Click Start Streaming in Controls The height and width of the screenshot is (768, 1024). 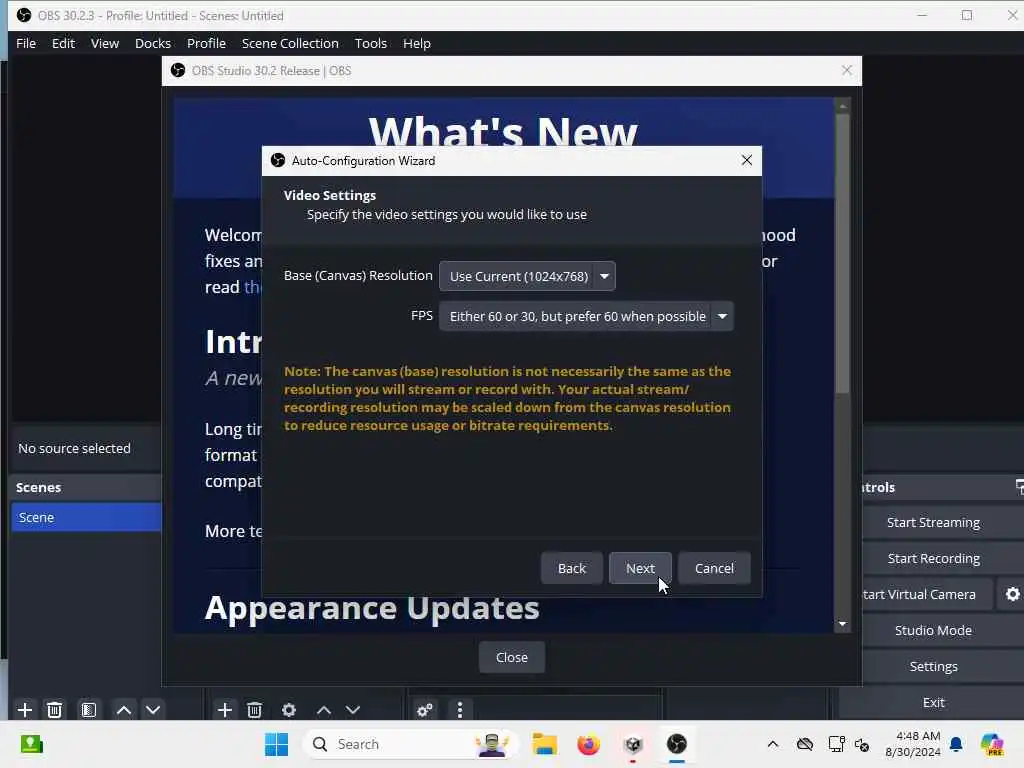933,522
